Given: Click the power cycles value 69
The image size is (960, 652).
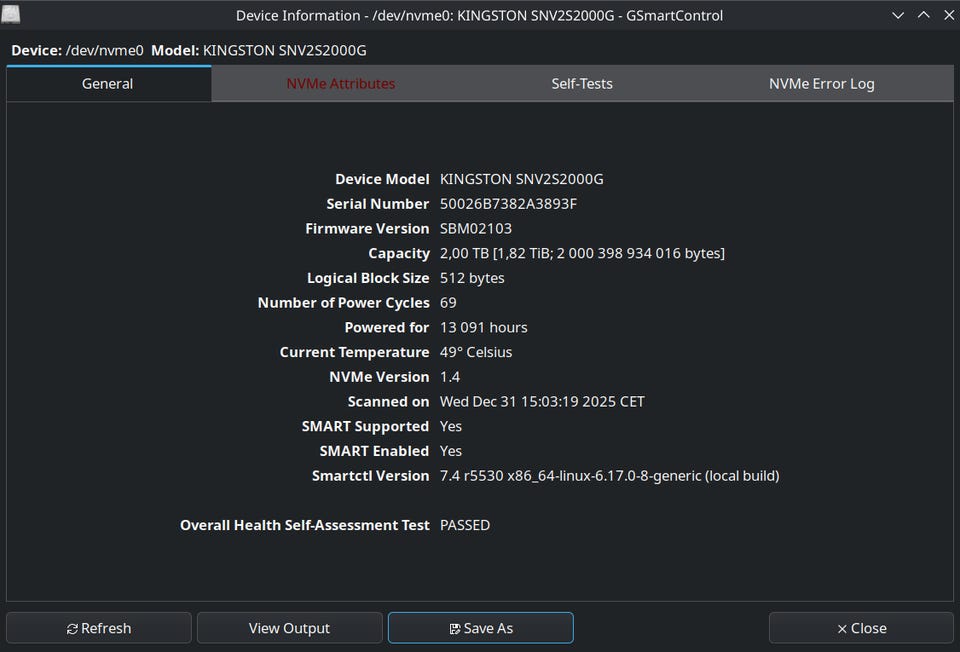Looking at the screenshot, I should click(x=448, y=302).
